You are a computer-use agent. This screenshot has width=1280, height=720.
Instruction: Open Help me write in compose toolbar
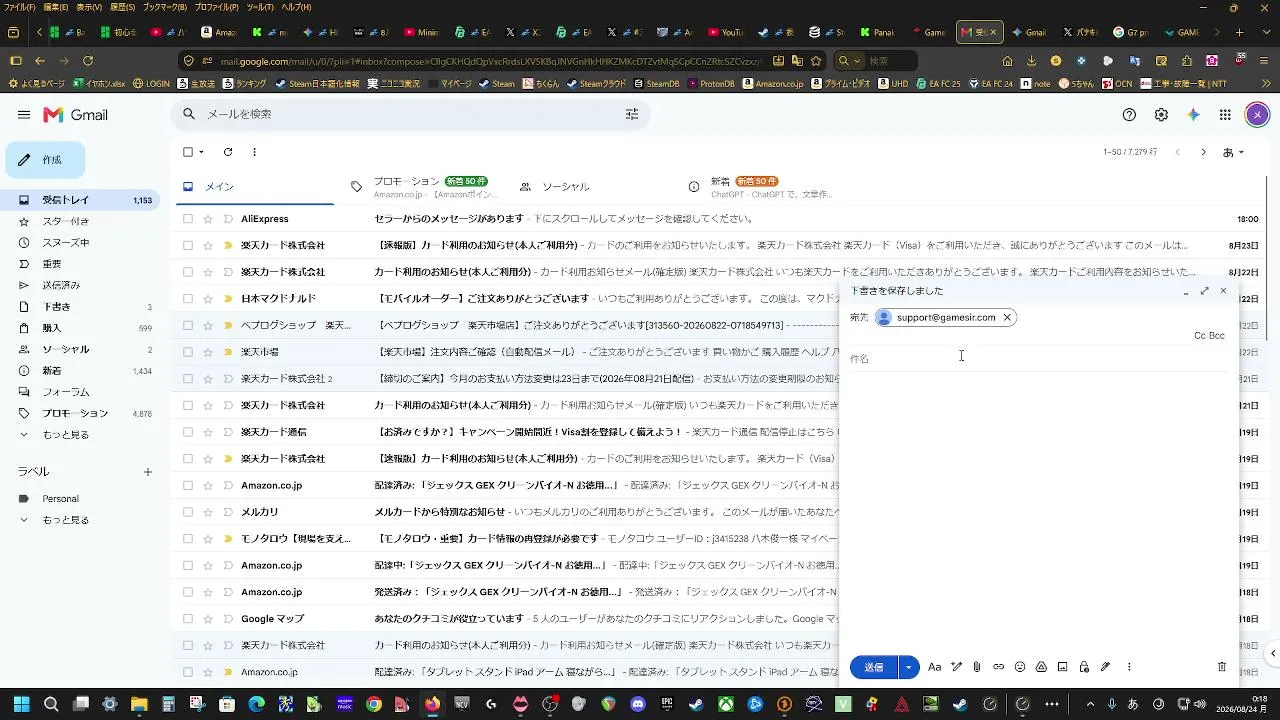tap(956, 667)
